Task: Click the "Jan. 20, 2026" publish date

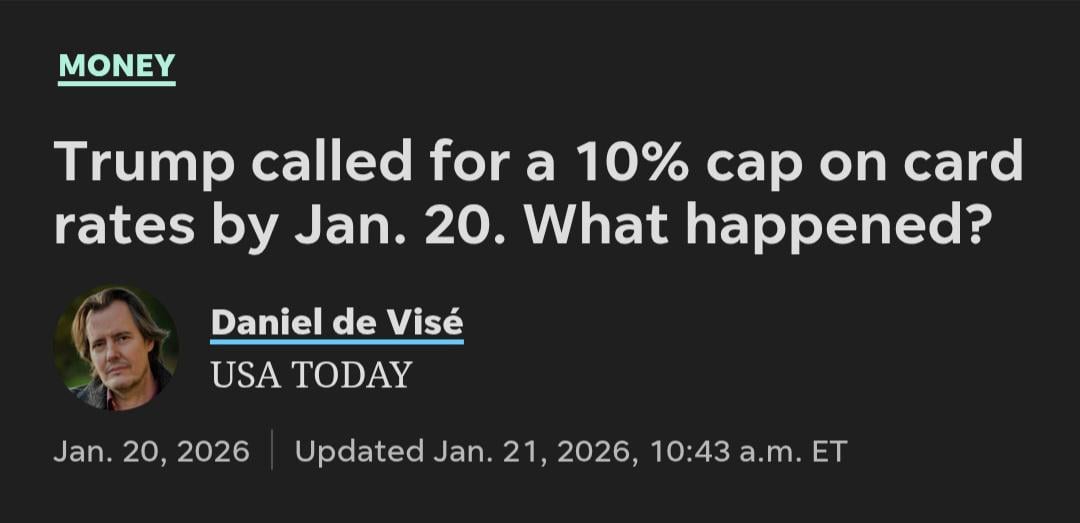Action: tap(151, 451)
